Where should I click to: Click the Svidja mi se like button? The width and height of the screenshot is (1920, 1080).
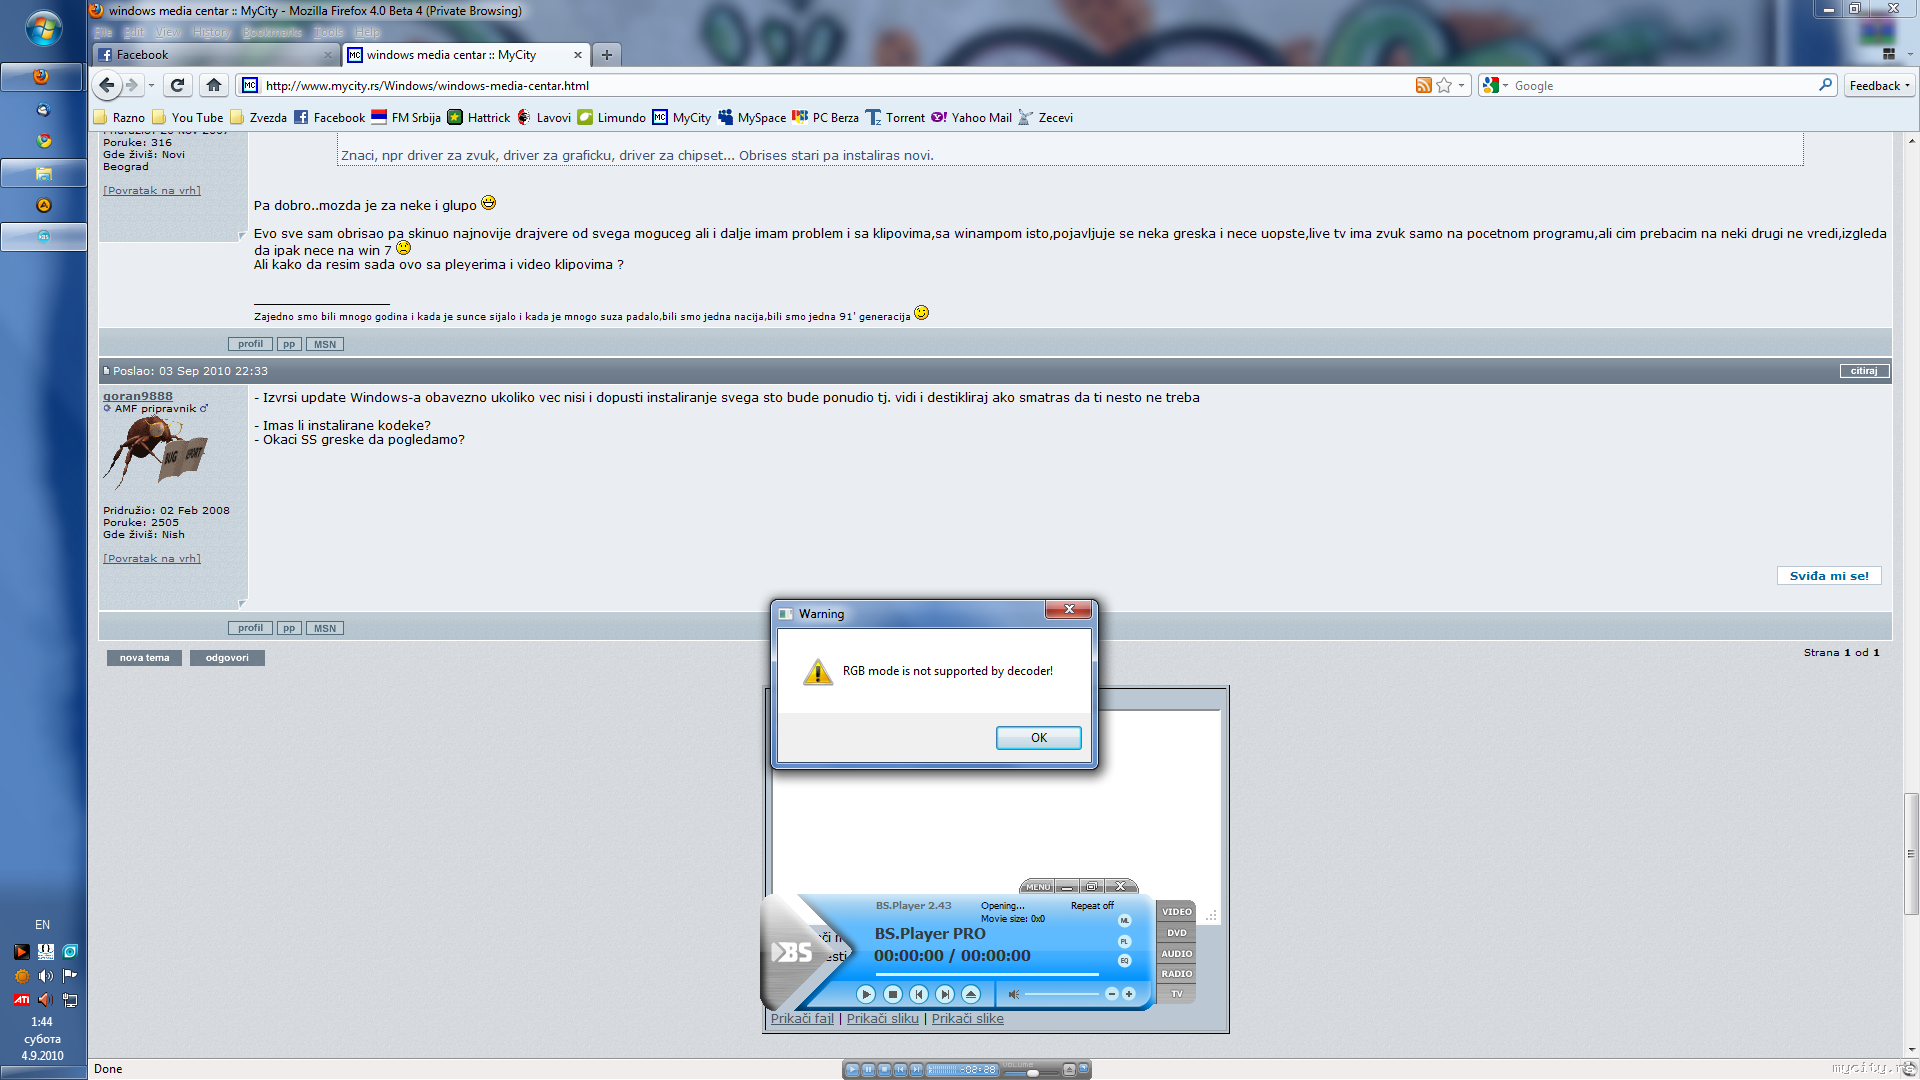(1829, 576)
